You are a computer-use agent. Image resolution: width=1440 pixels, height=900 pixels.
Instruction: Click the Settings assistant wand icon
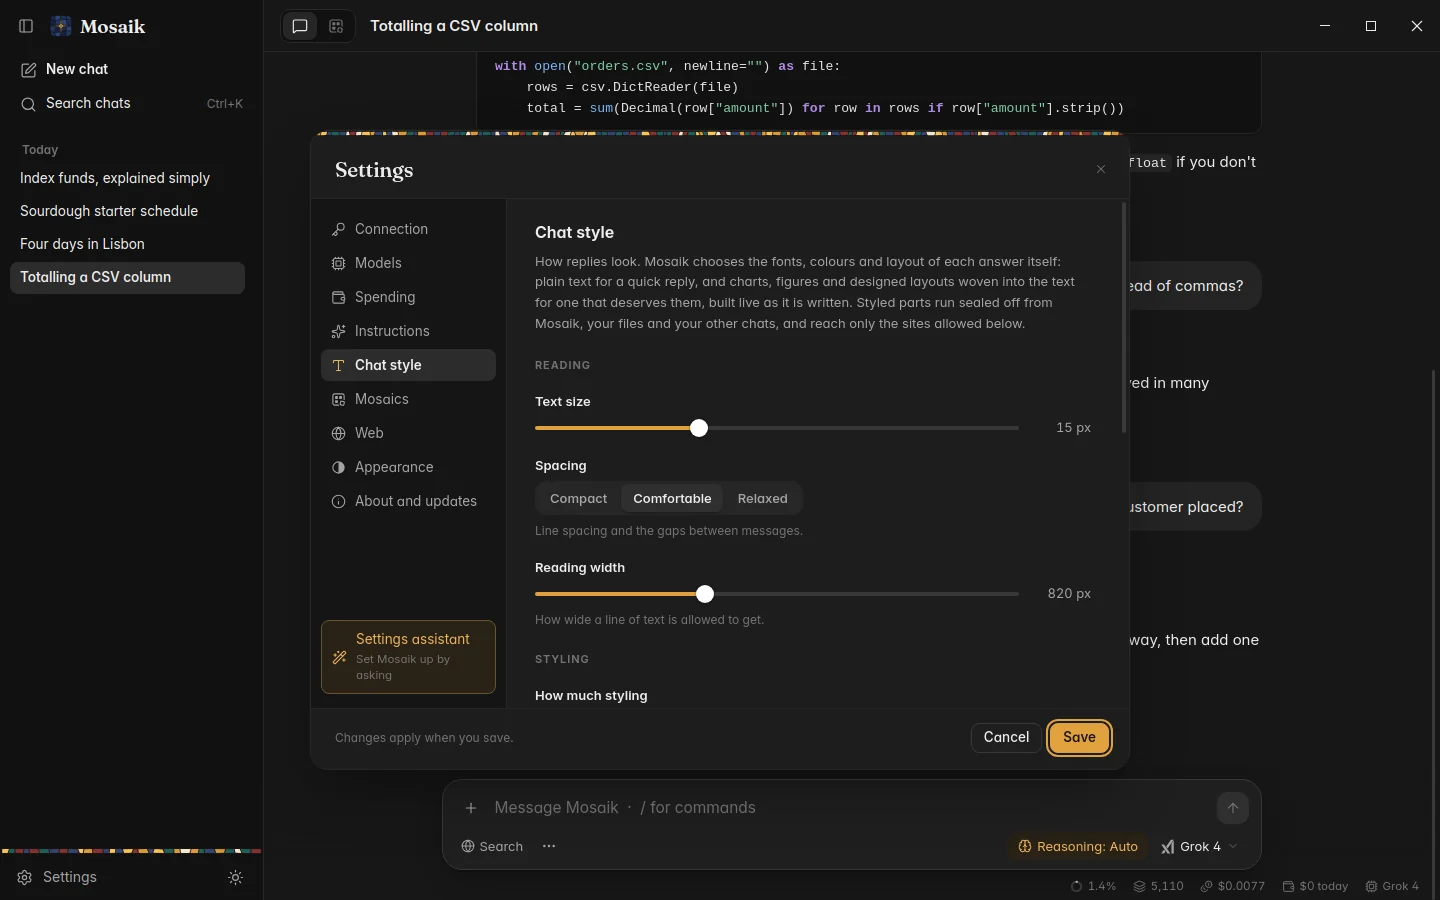pos(340,657)
